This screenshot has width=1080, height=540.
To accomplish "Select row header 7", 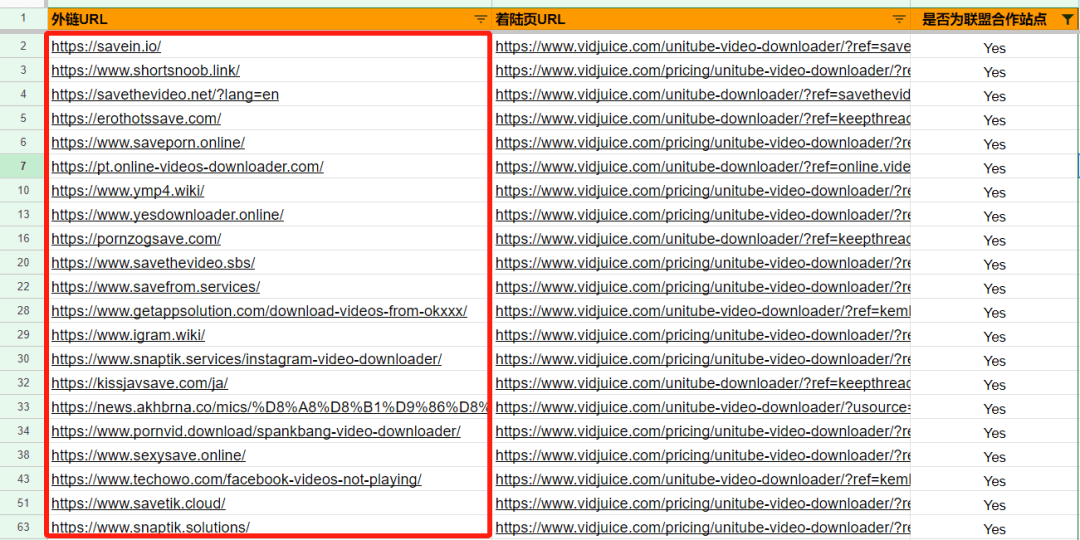I will (x=23, y=166).
